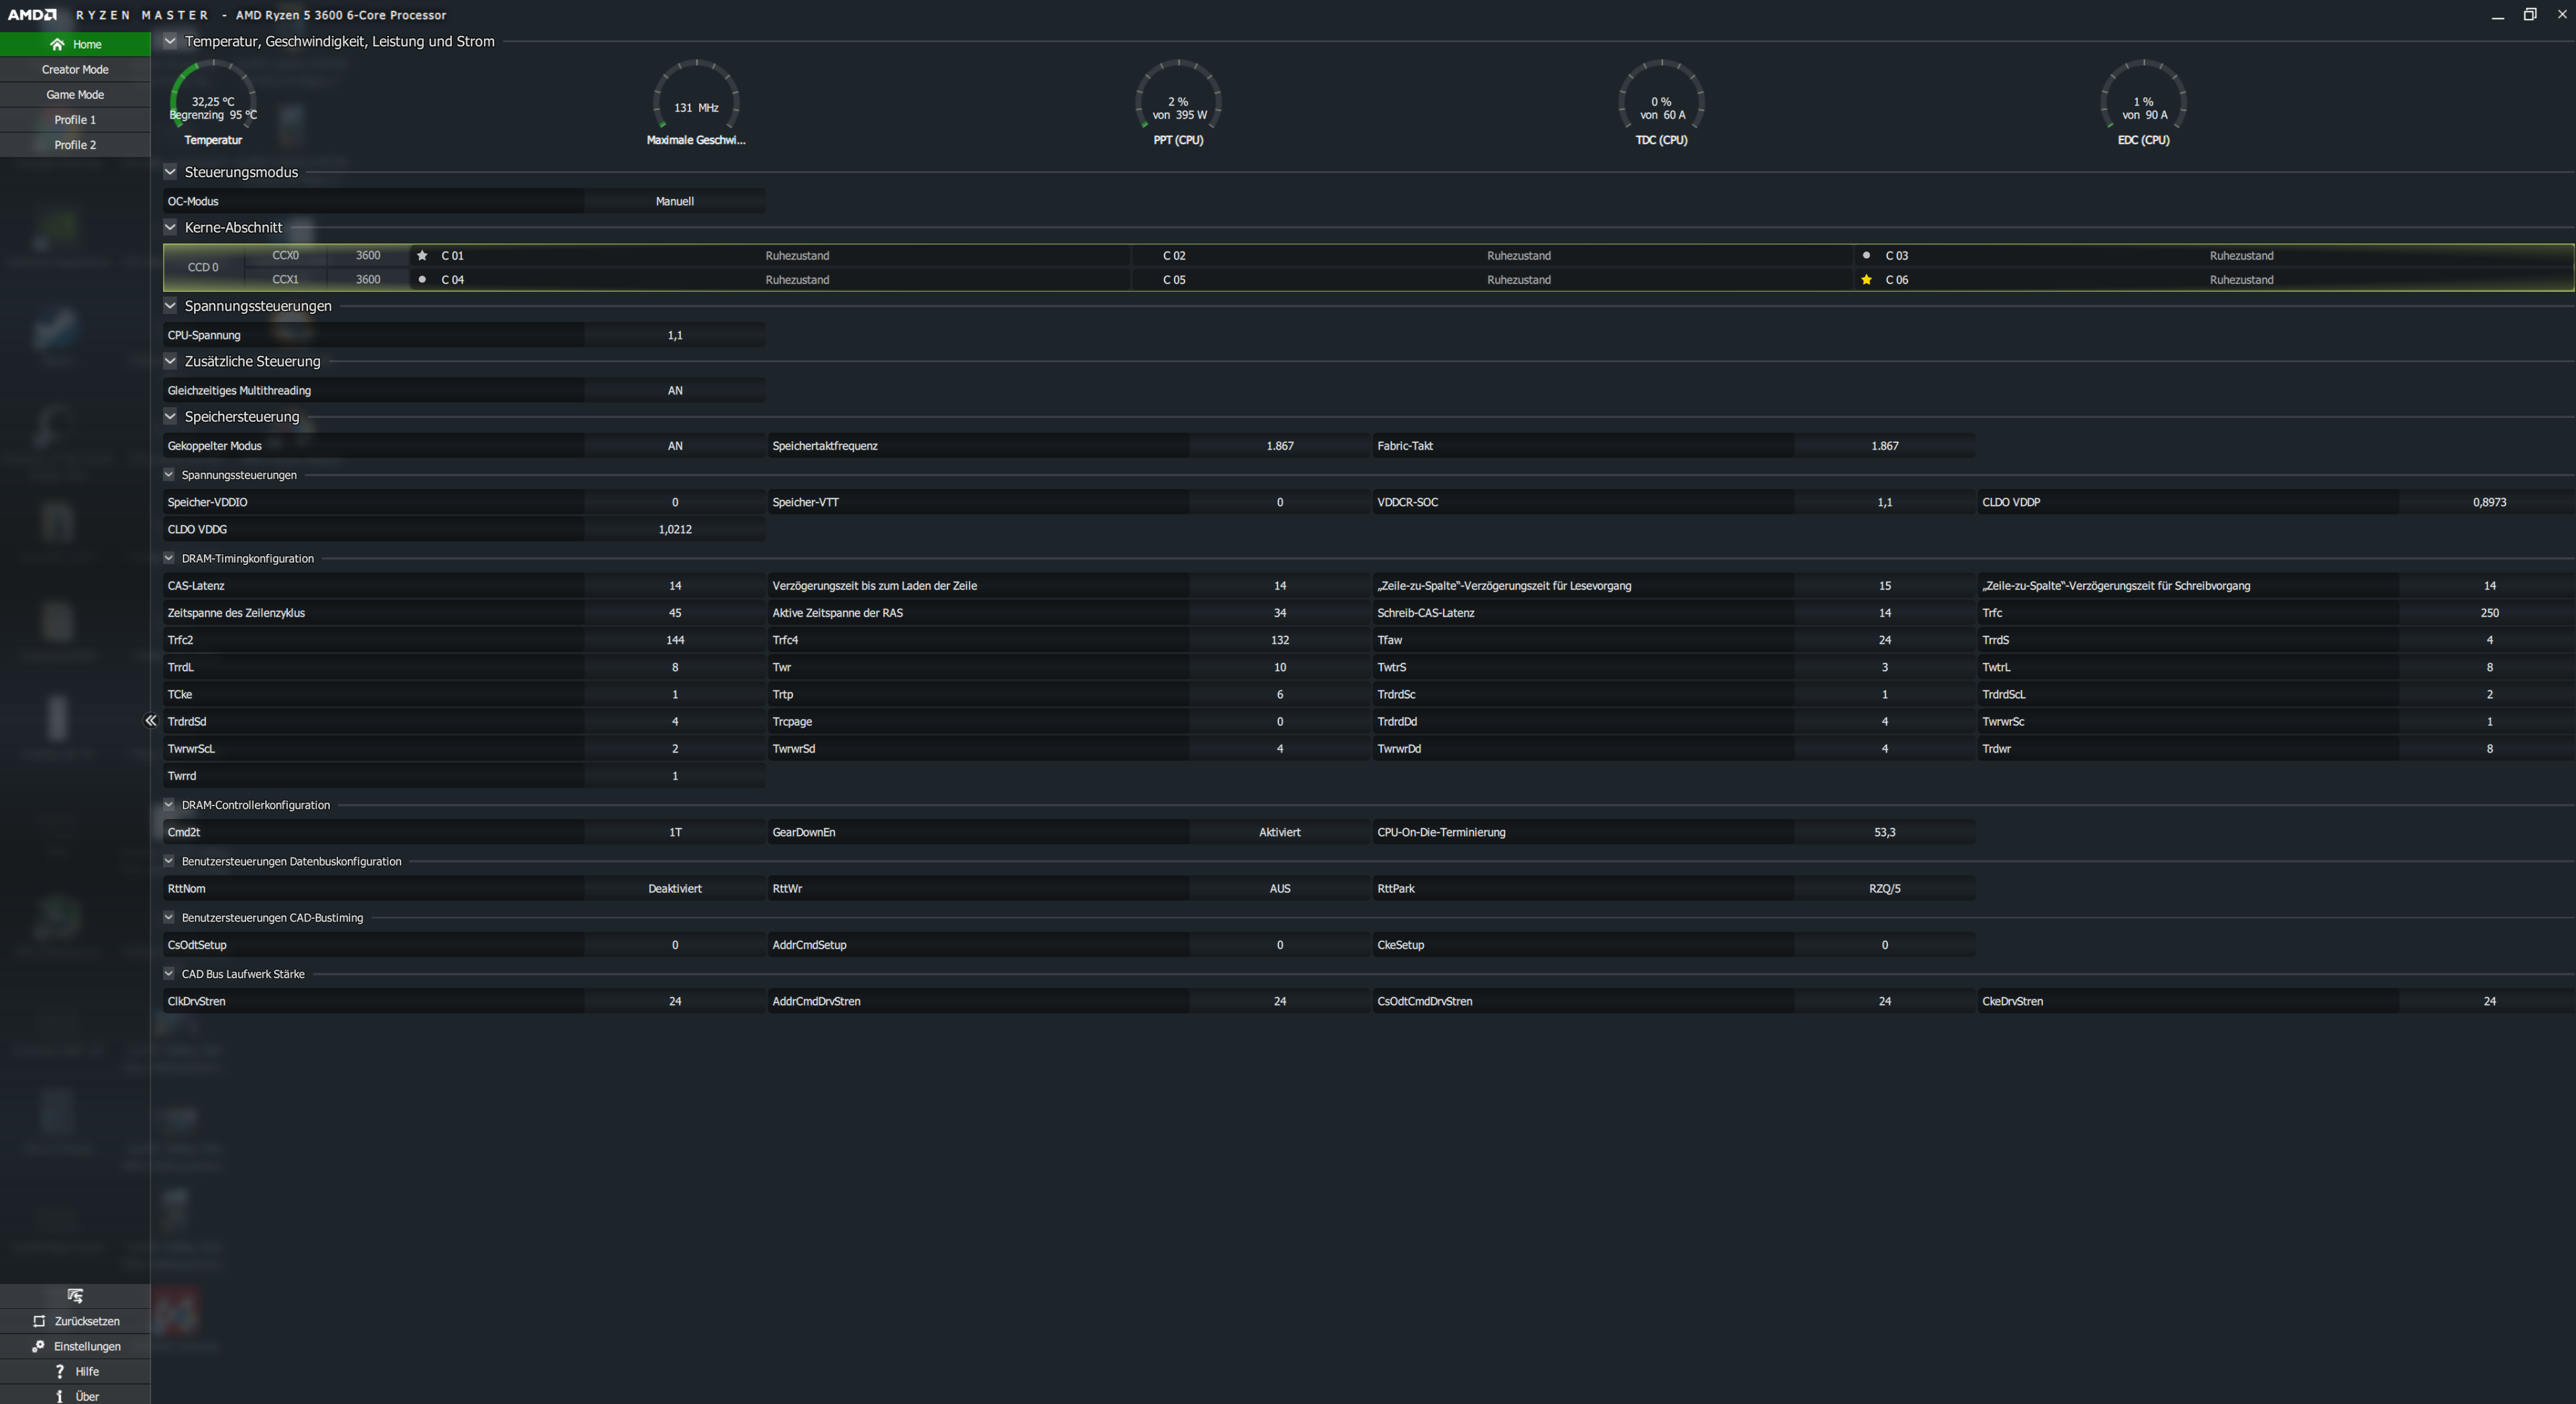Switch to Creator Mode tab
The image size is (2576, 1404).
pyautogui.click(x=75, y=69)
